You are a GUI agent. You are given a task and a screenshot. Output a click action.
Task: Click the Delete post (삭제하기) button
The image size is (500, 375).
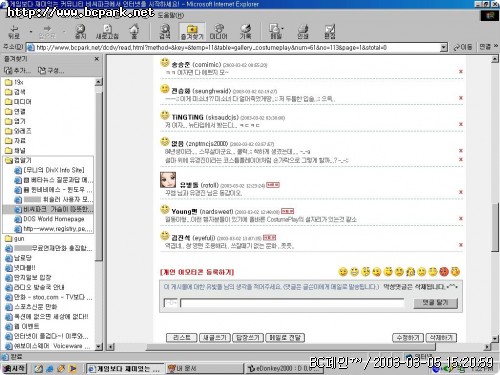pos(441,338)
